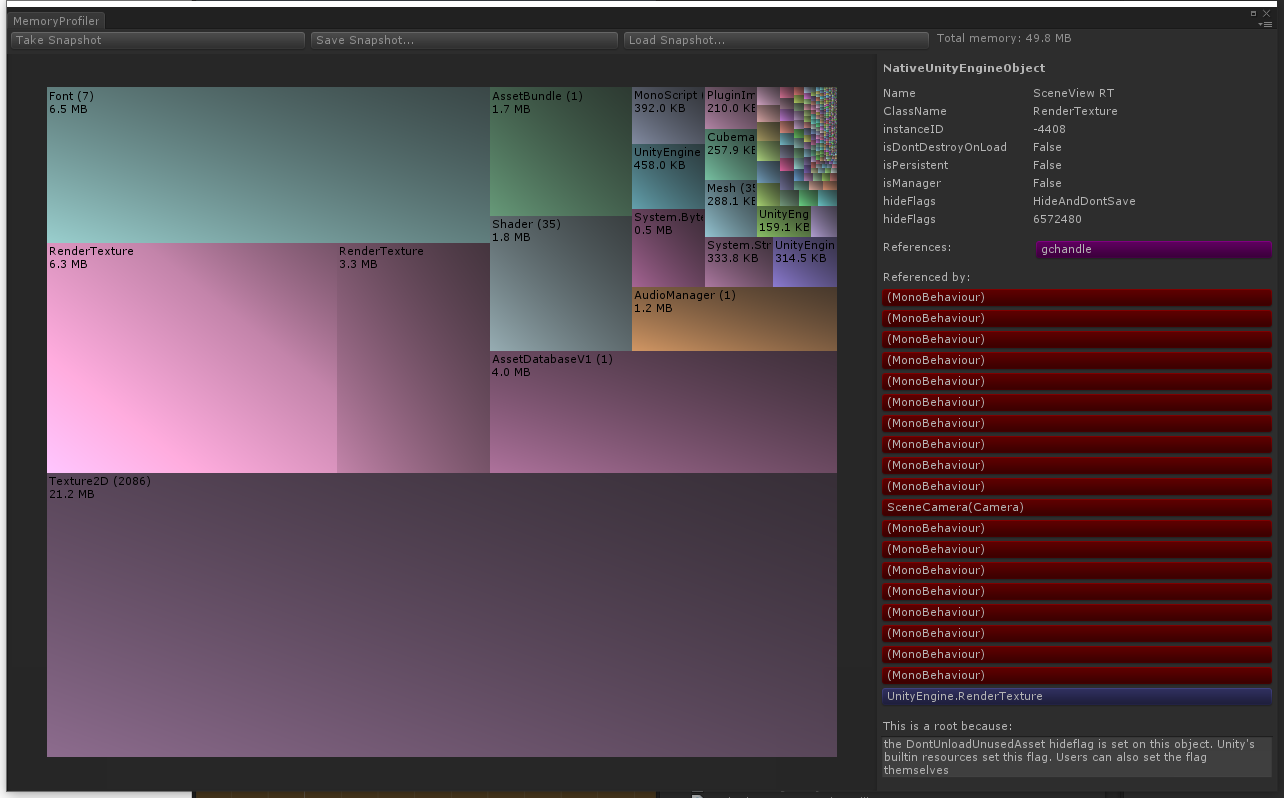This screenshot has height=798, width=1284.
Task: Maximize the MemoryProfiler panel
Action: click(x=1254, y=13)
